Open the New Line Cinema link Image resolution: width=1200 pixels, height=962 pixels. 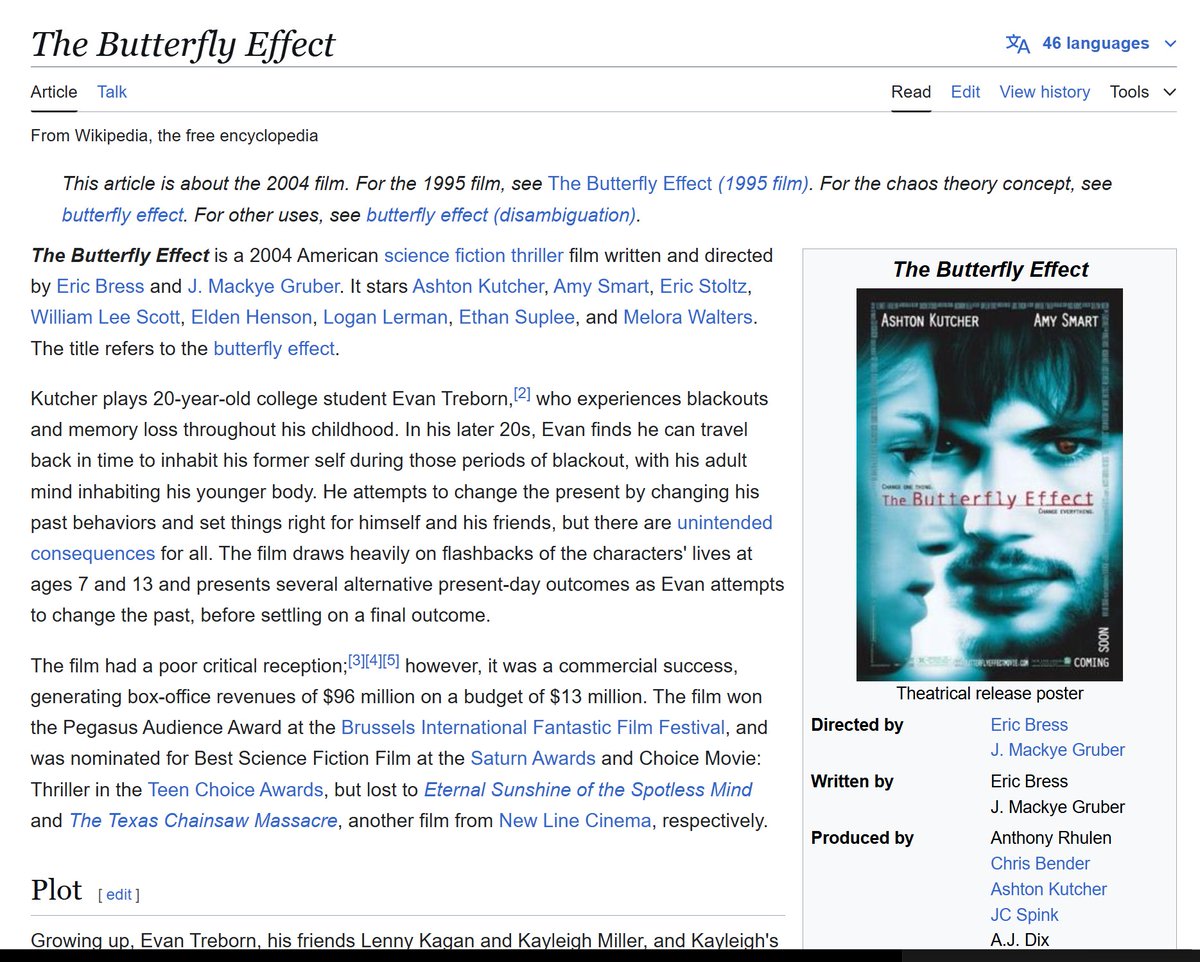(575, 821)
